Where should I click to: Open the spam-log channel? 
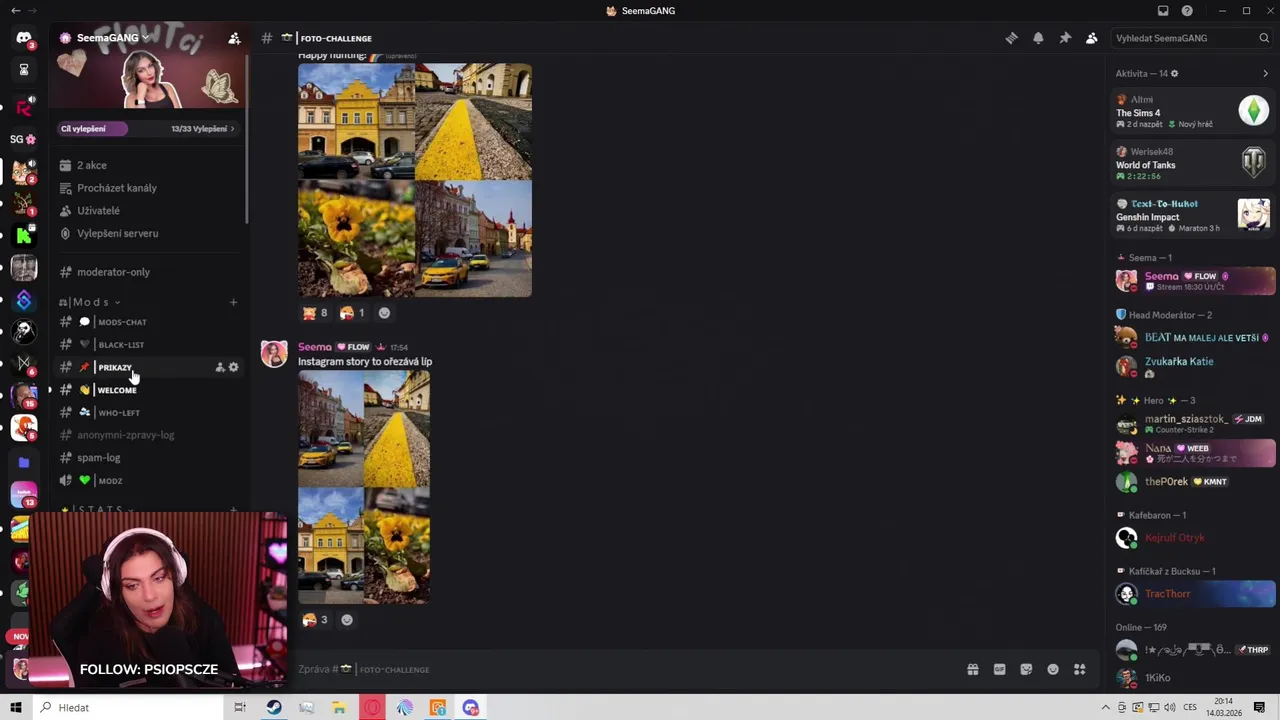click(148, 458)
